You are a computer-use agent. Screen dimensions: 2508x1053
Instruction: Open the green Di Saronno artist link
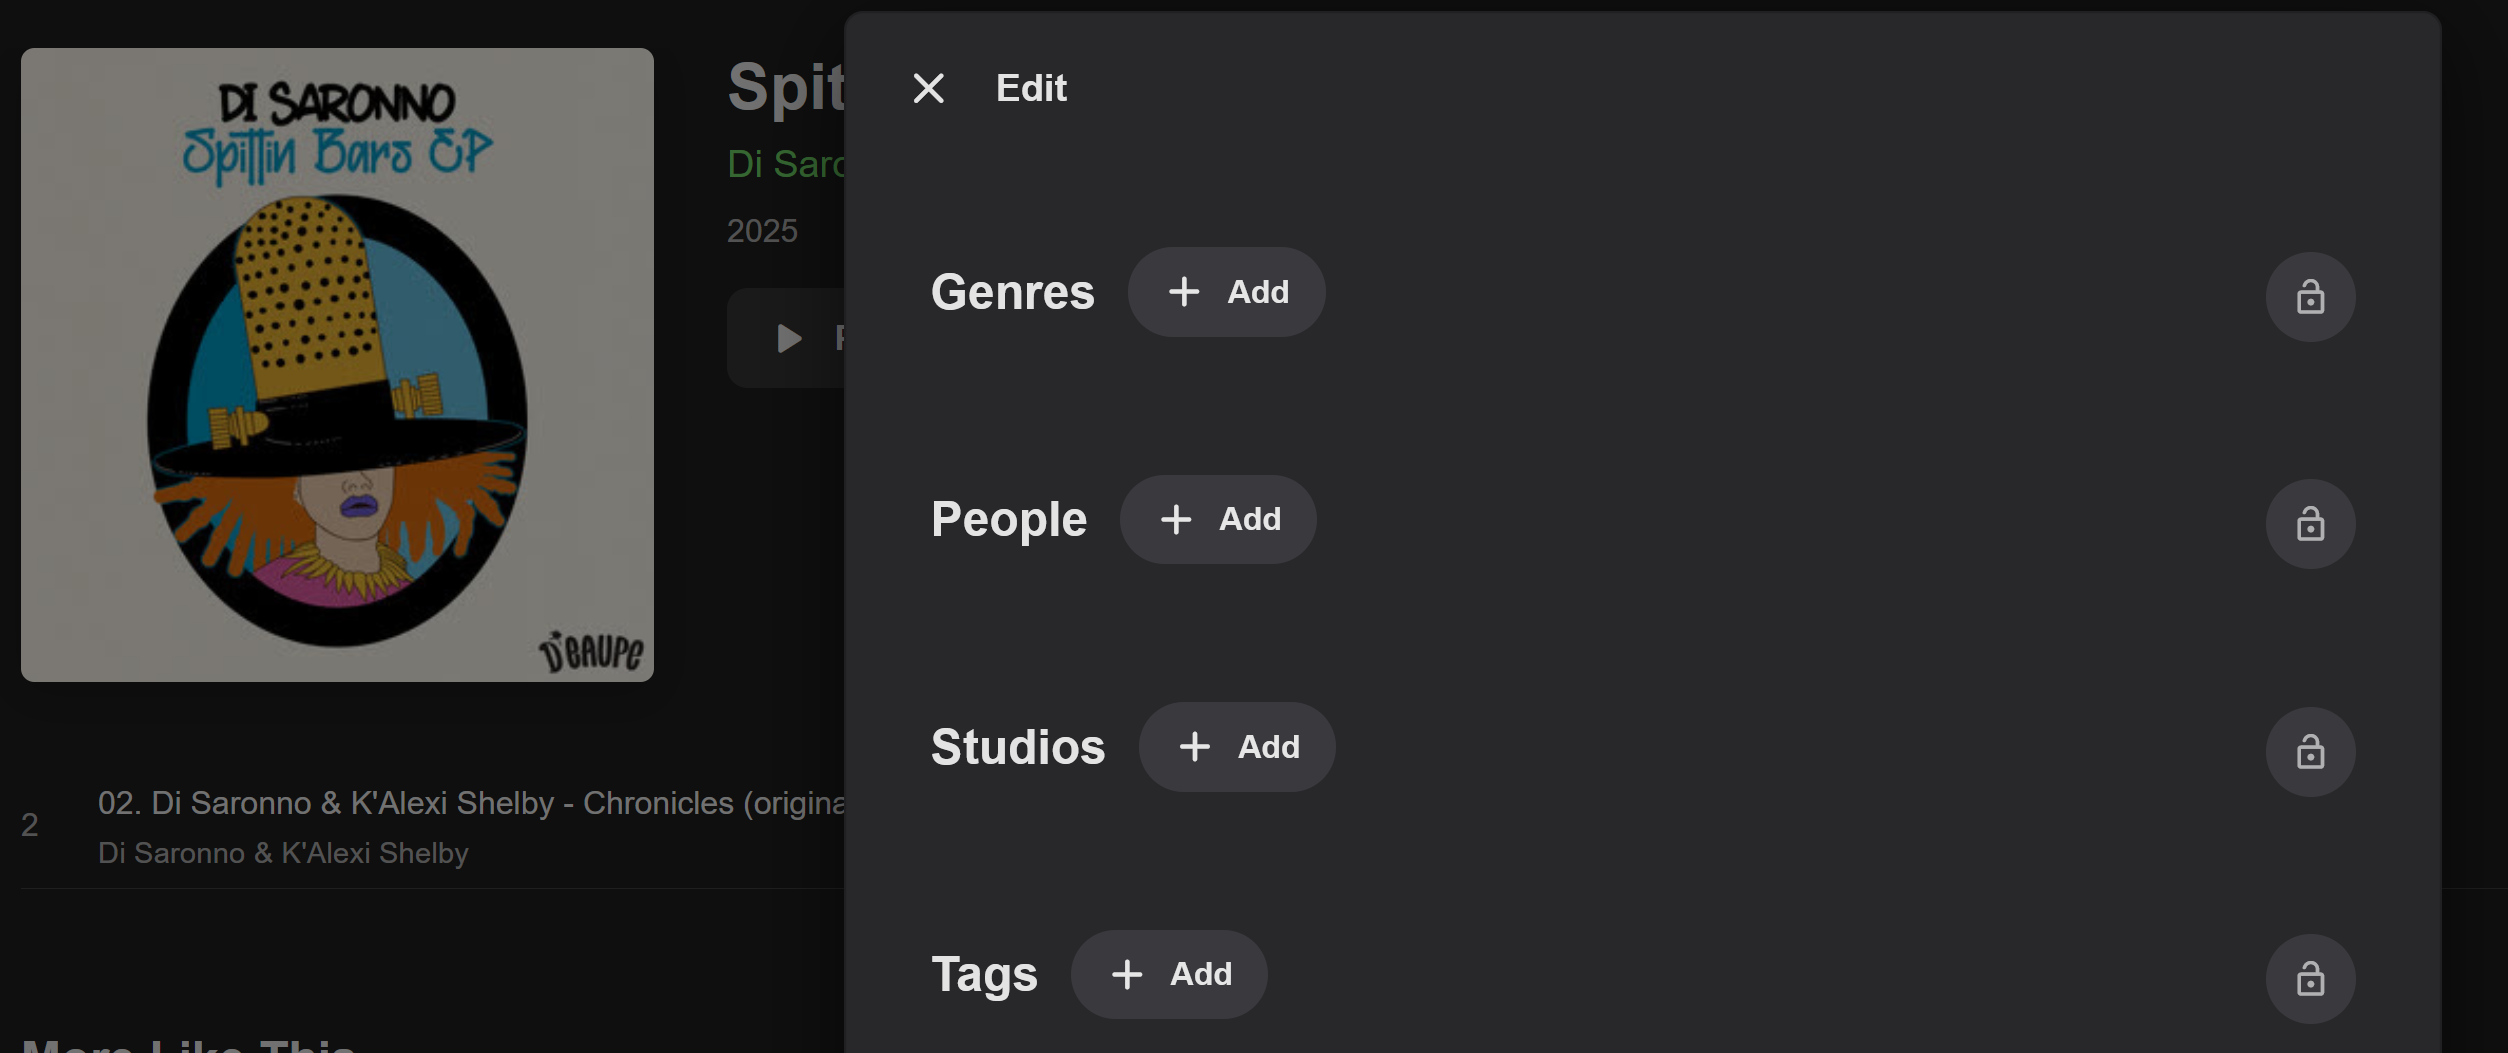pyautogui.click(x=786, y=164)
